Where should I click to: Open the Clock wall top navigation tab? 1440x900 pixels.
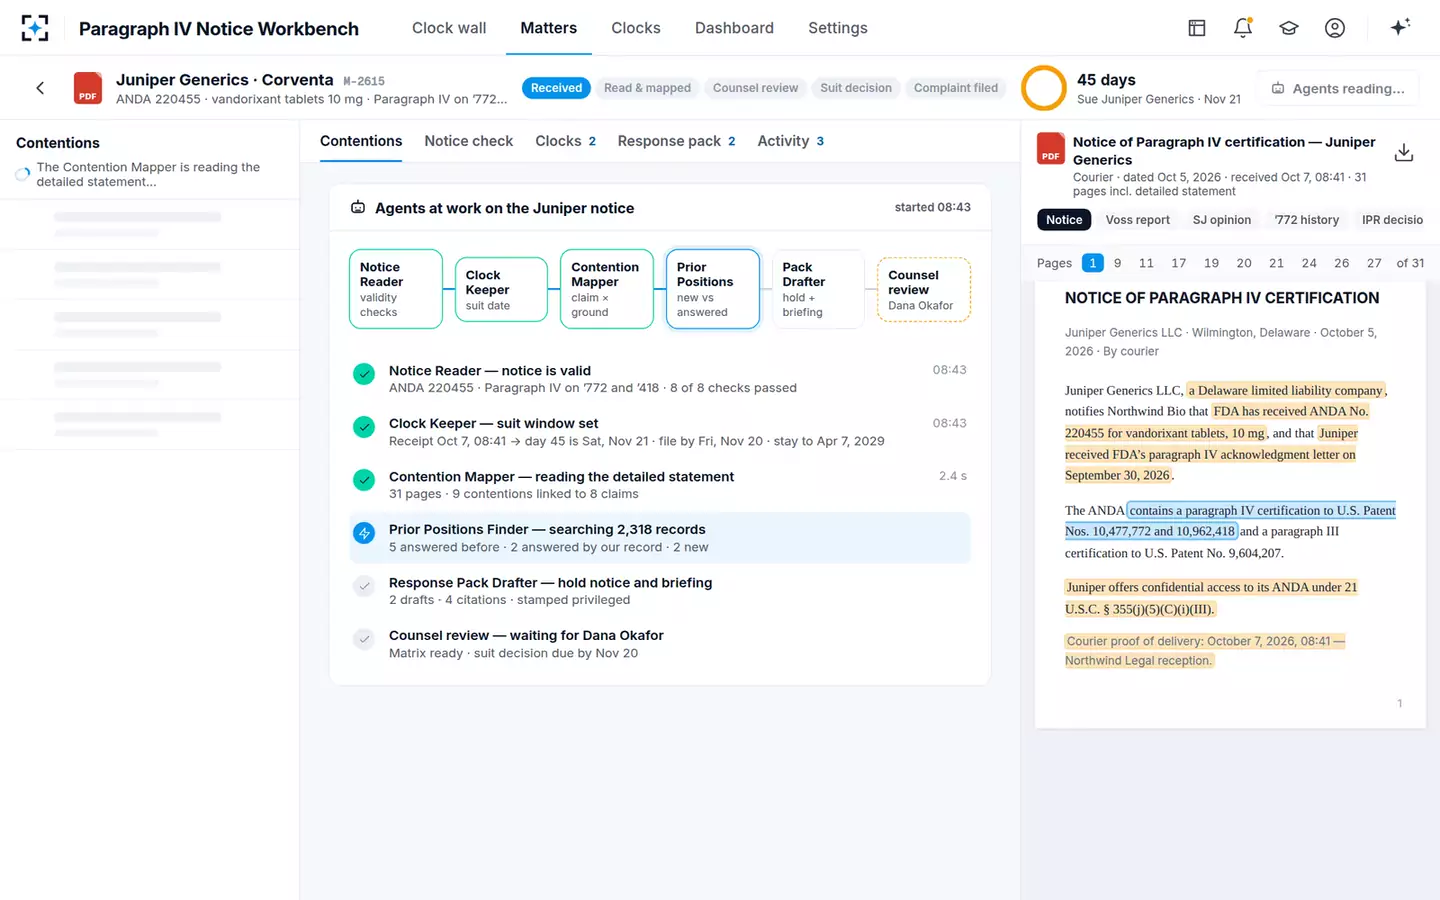pyautogui.click(x=449, y=28)
